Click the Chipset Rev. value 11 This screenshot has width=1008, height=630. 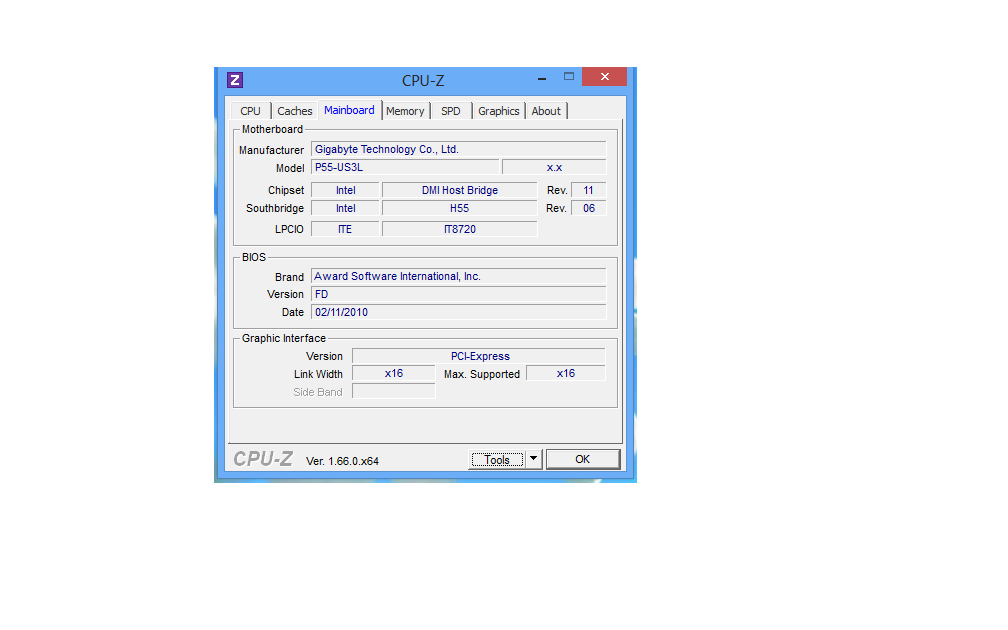pos(588,190)
